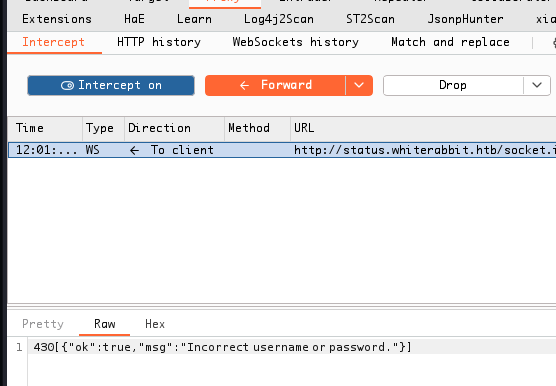The height and width of the screenshot is (386, 556).
Task: Switch to the HTTP history tab
Action: pyautogui.click(x=159, y=42)
